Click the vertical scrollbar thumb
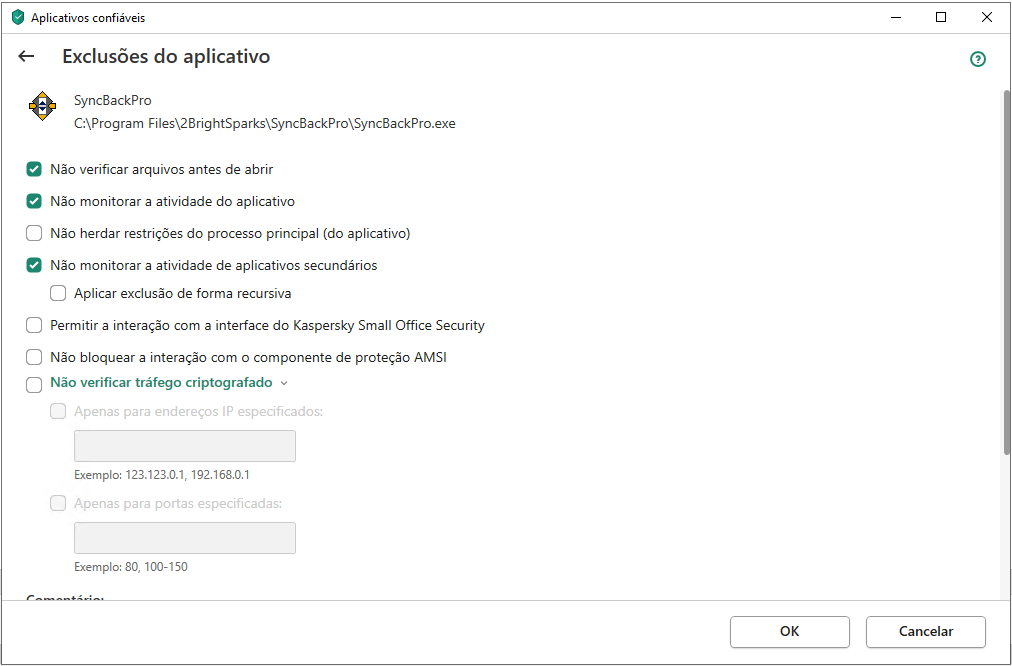 click(1006, 270)
